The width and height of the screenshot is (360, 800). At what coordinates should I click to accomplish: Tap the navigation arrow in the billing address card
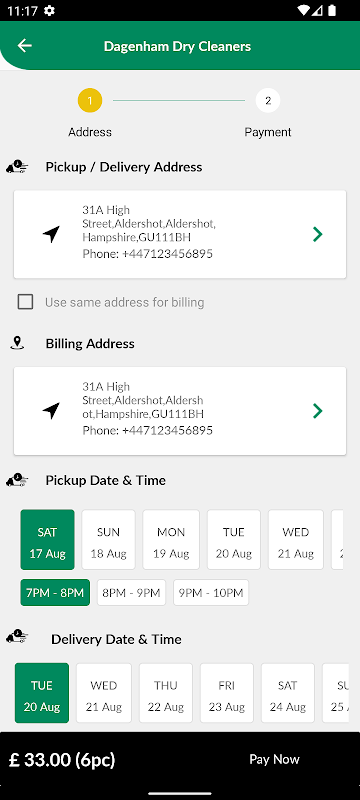pyautogui.click(x=51, y=411)
